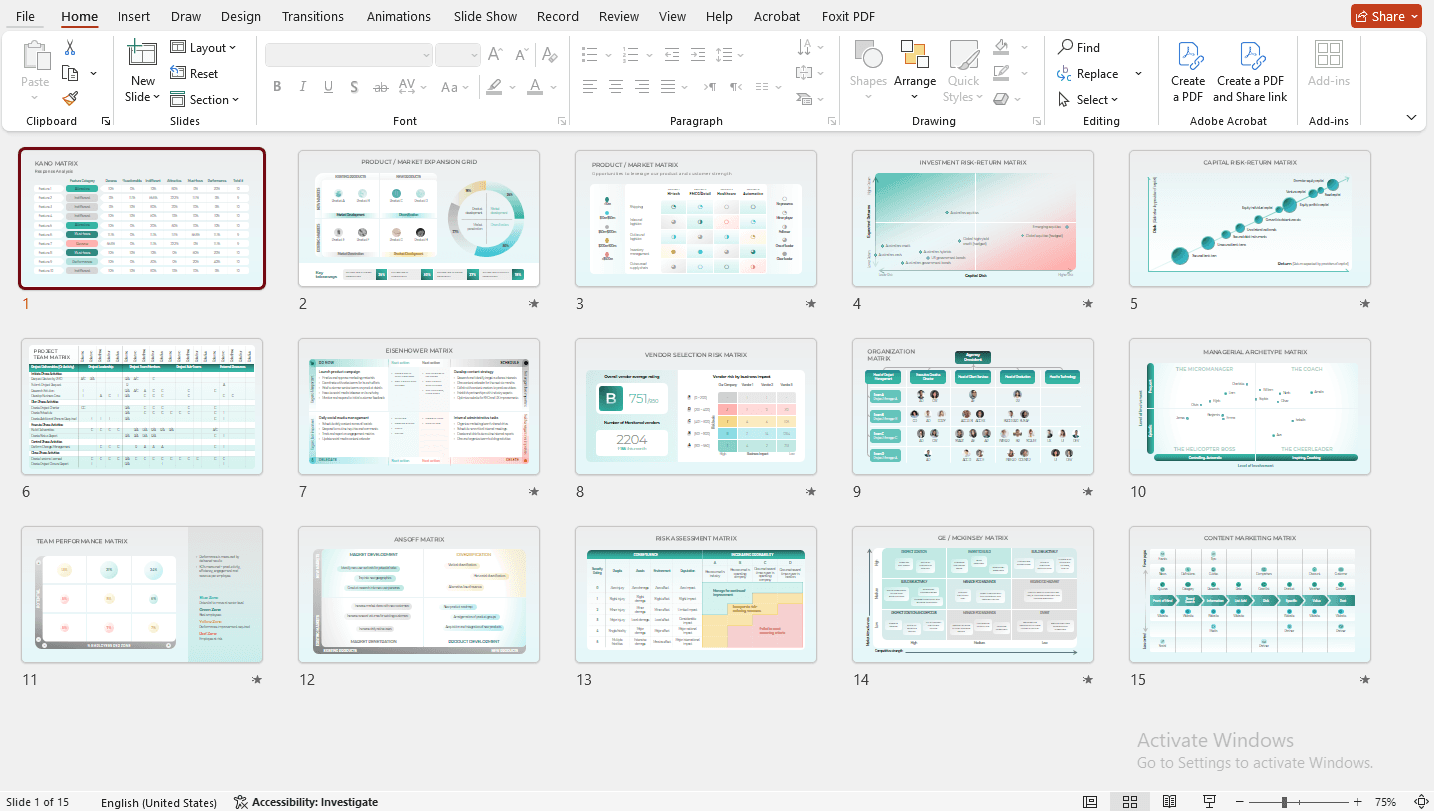The width and height of the screenshot is (1434, 811).
Task: Click the Find magnifier icon
Action: tap(1066, 47)
